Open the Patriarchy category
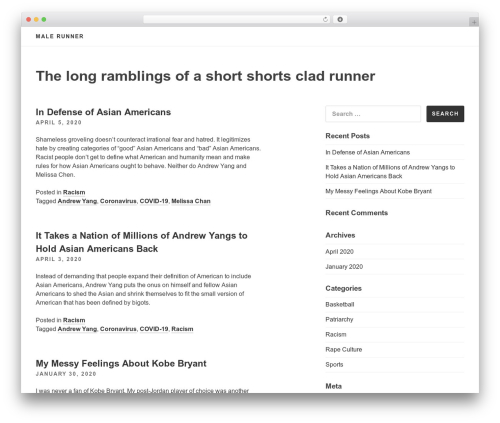 (x=339, y=319)
